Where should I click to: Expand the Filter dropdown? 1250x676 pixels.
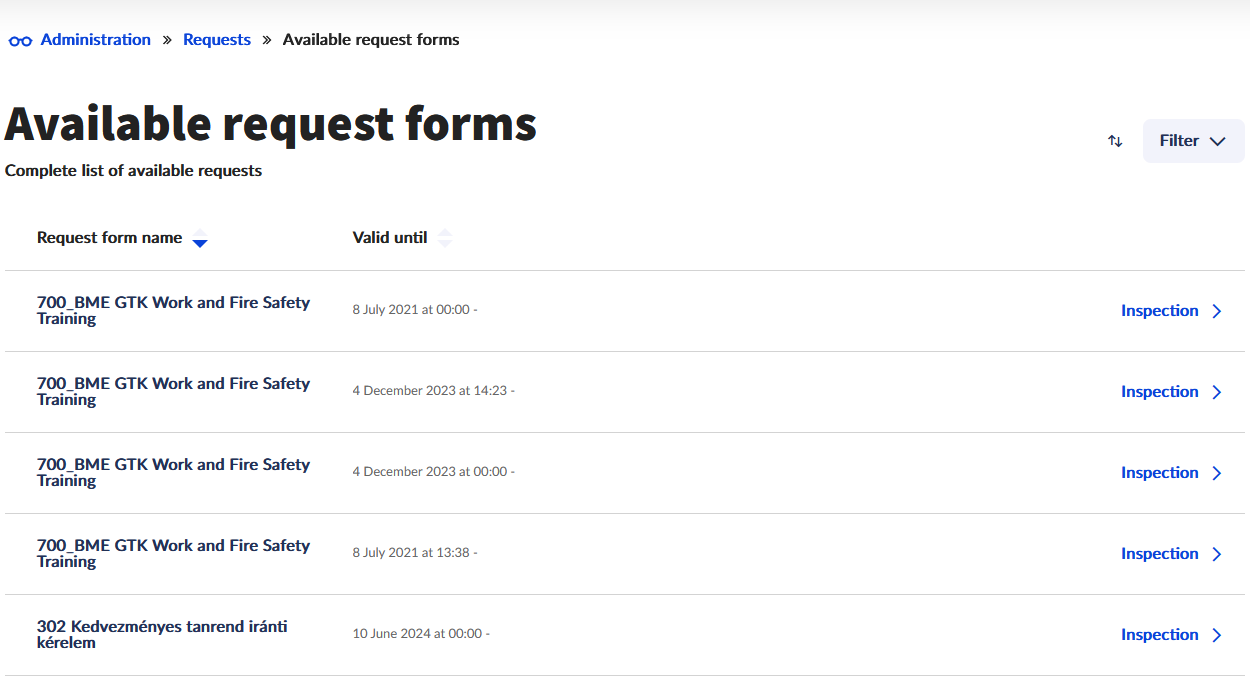tap(1193, 141)
